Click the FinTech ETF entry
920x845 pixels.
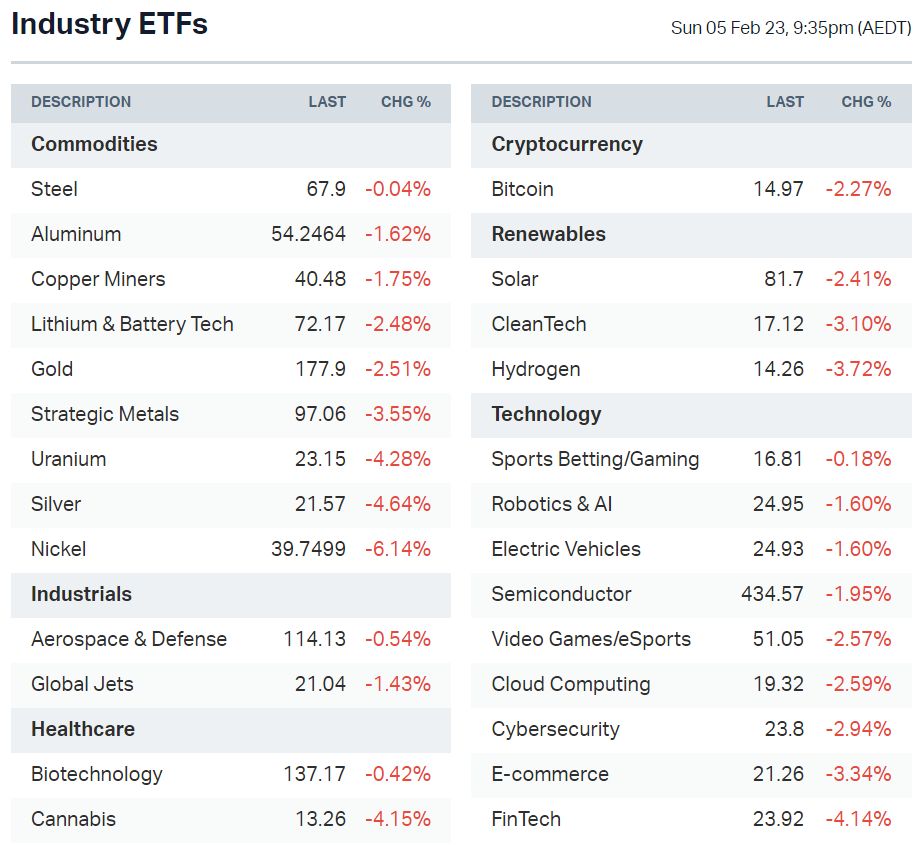[x=526, y=819]
